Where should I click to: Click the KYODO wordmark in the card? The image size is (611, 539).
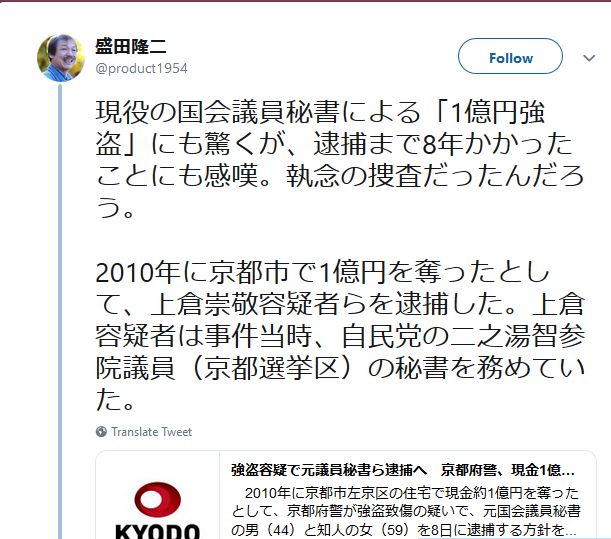[157, 532]
